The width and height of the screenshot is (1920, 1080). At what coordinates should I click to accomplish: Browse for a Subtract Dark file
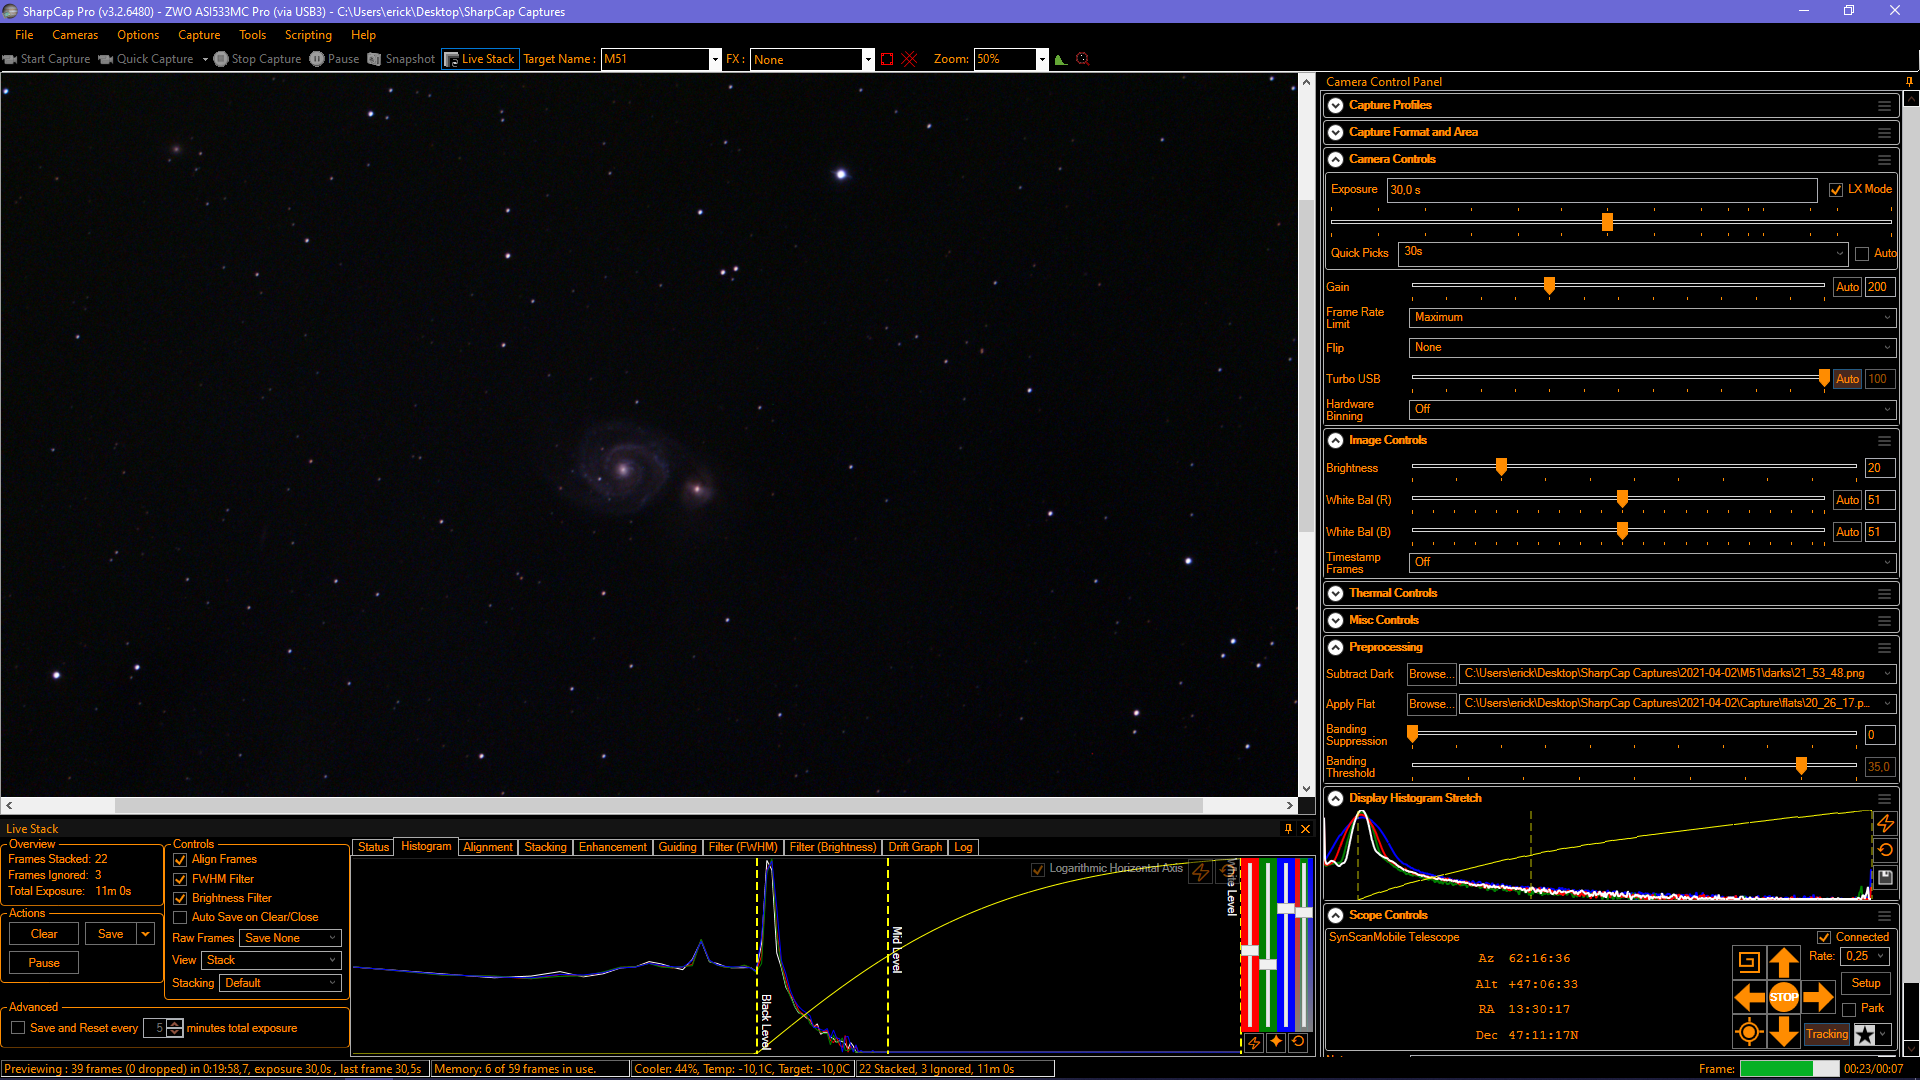[1431, 674]
